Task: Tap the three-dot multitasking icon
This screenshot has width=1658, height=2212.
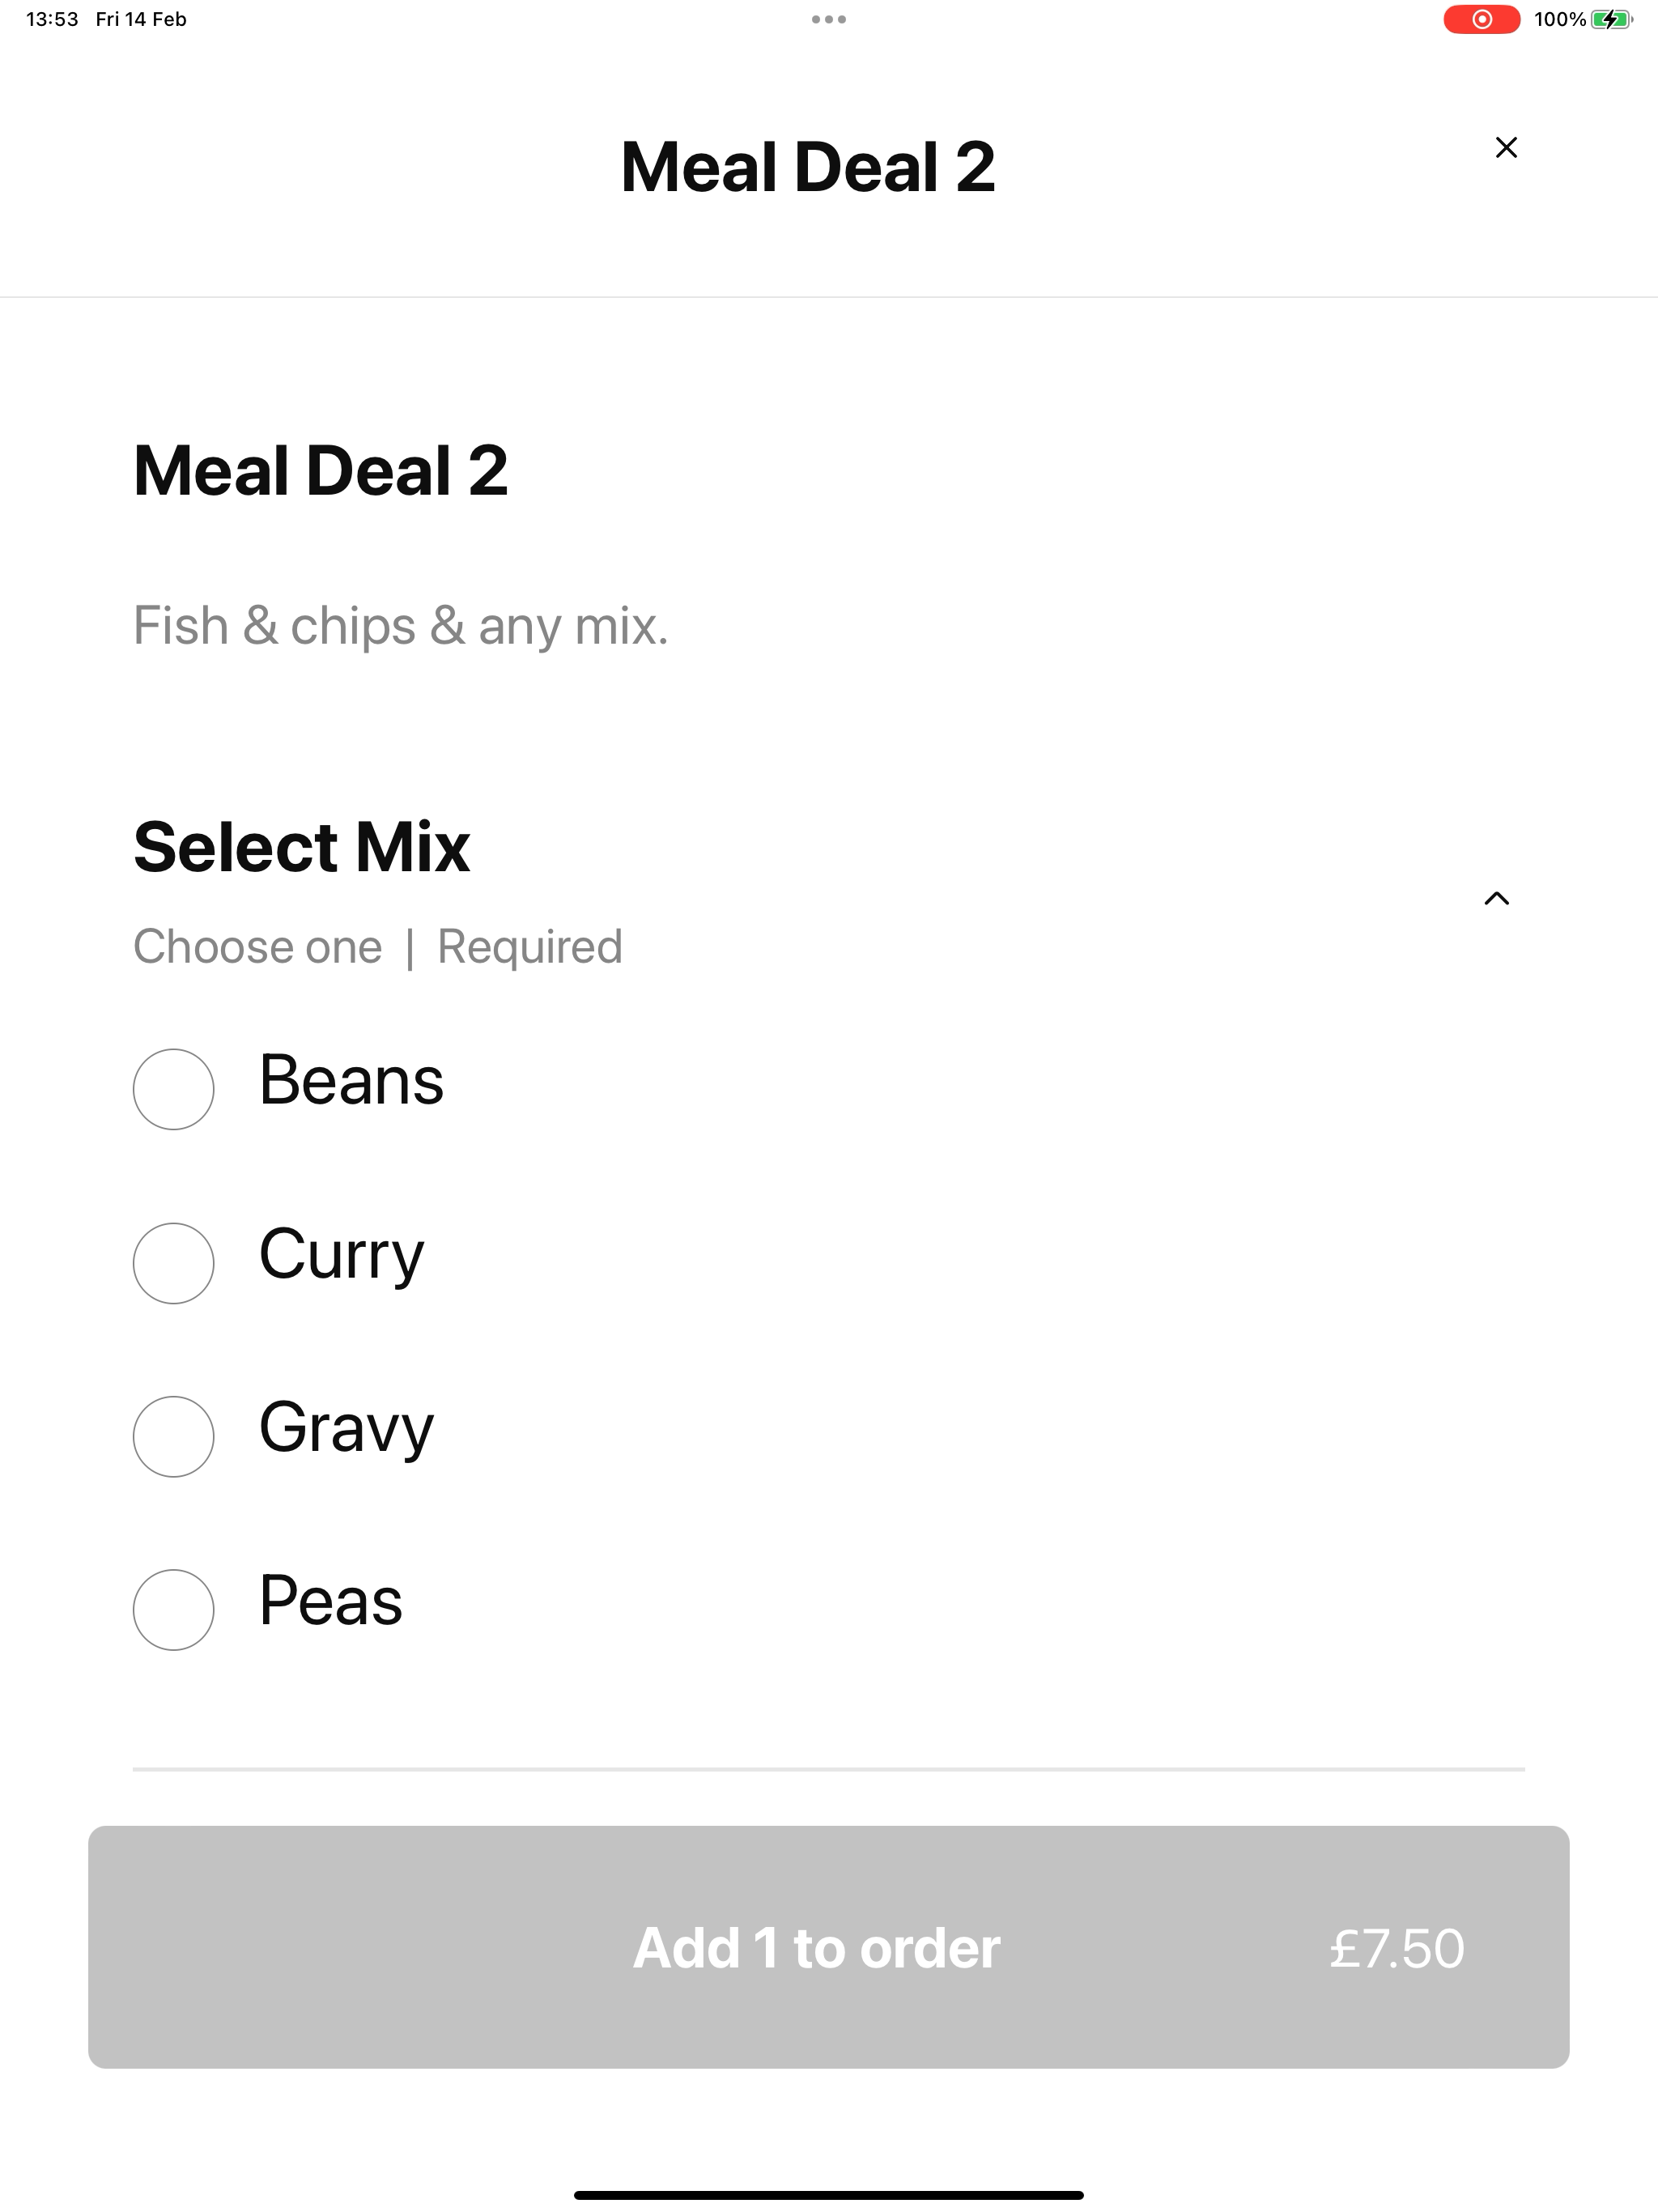Action: (x=828, y=19)
